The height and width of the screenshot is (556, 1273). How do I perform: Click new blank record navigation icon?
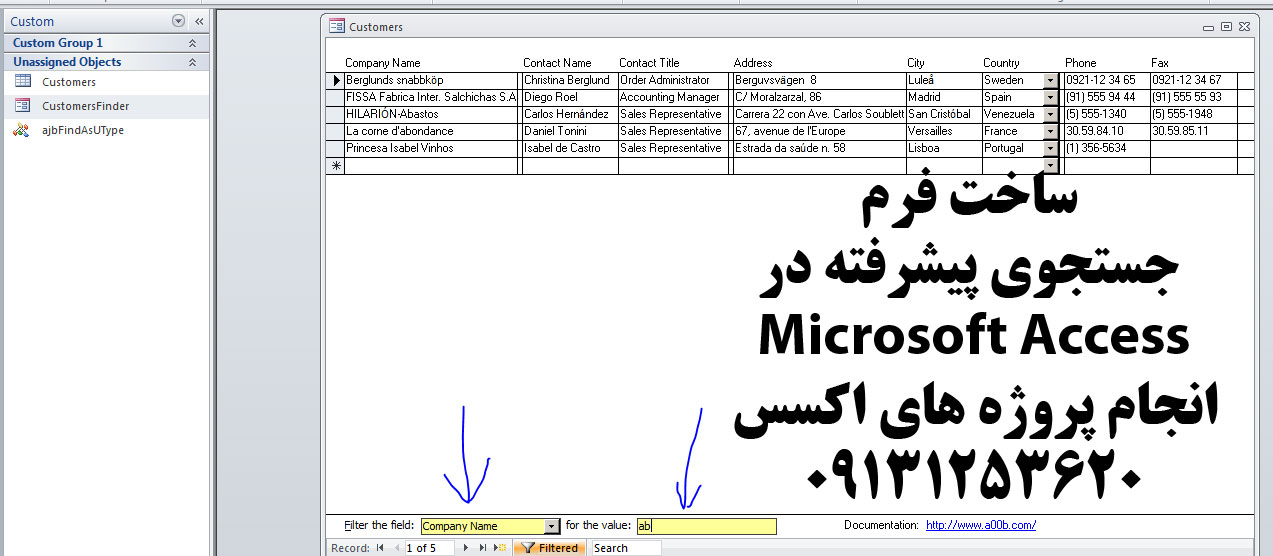pos(499,548)
